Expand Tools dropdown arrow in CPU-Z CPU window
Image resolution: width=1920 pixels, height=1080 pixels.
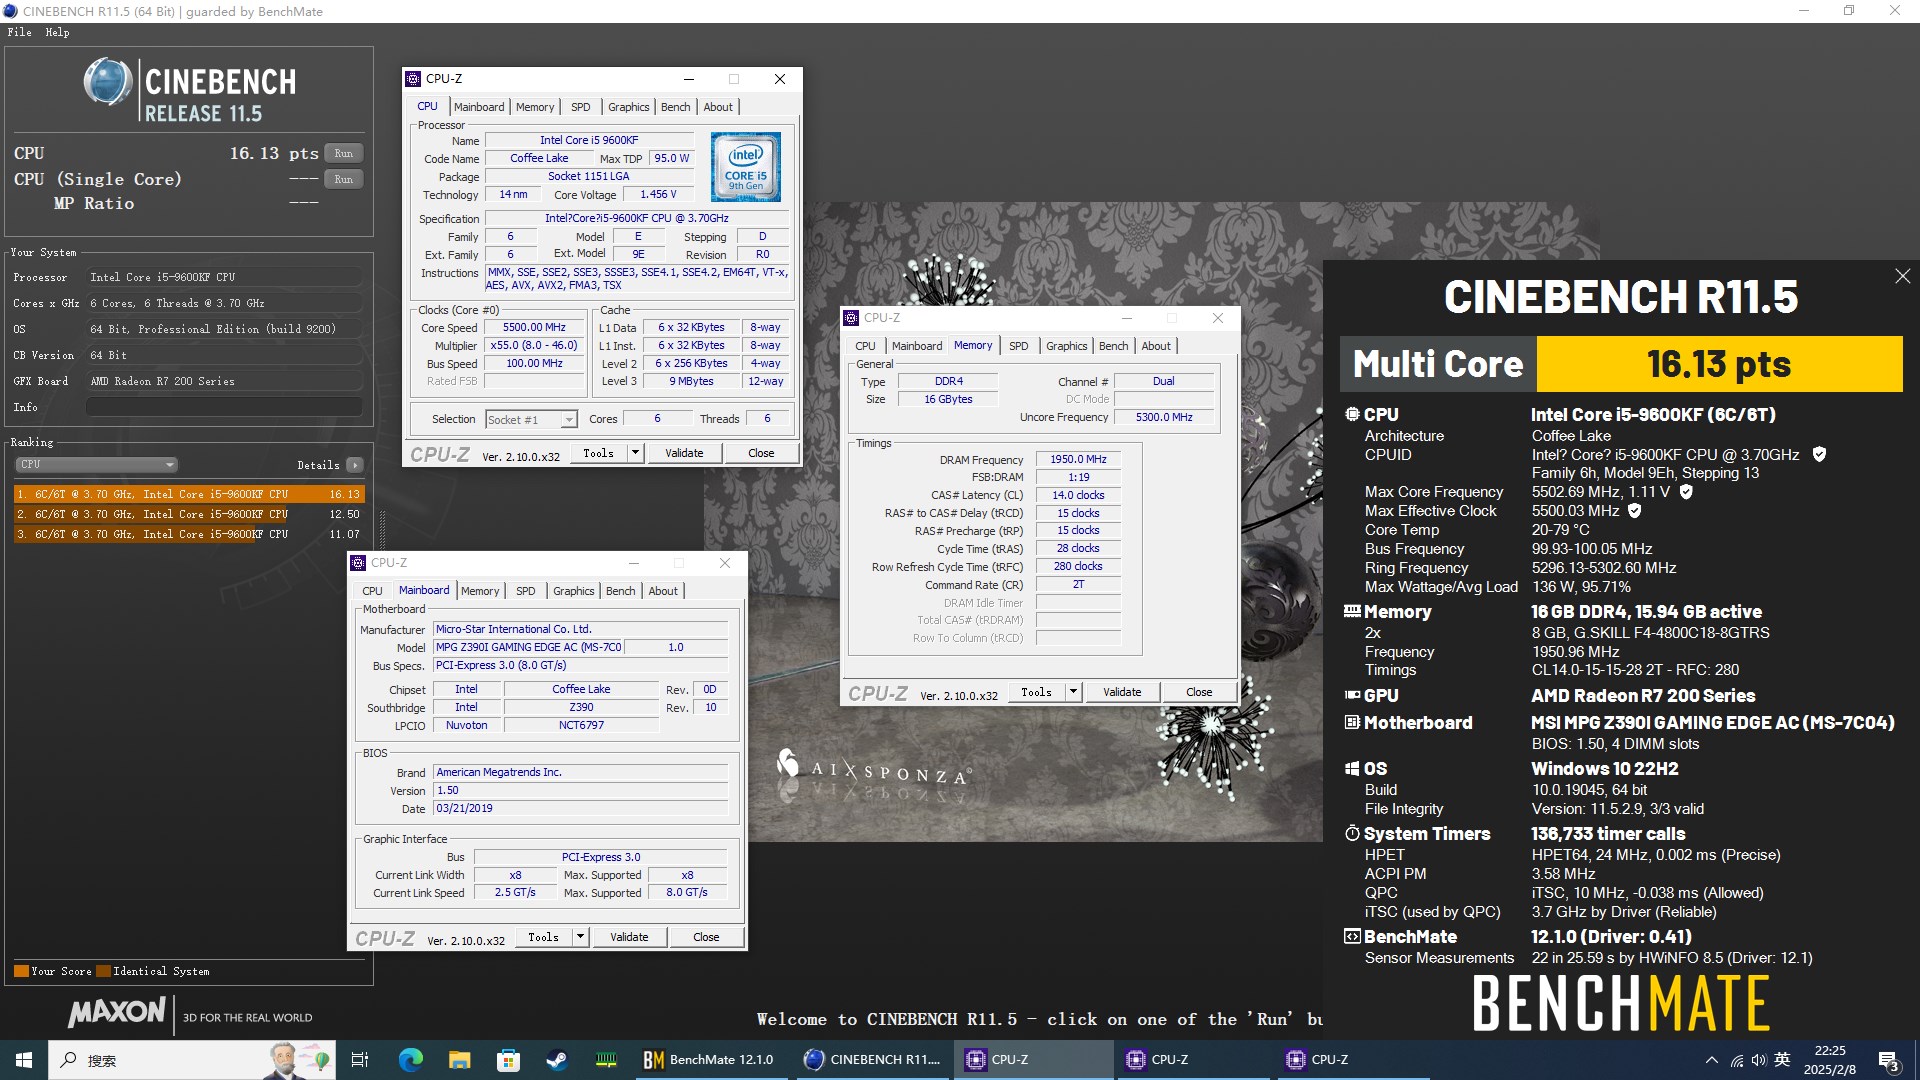(635, 453)
